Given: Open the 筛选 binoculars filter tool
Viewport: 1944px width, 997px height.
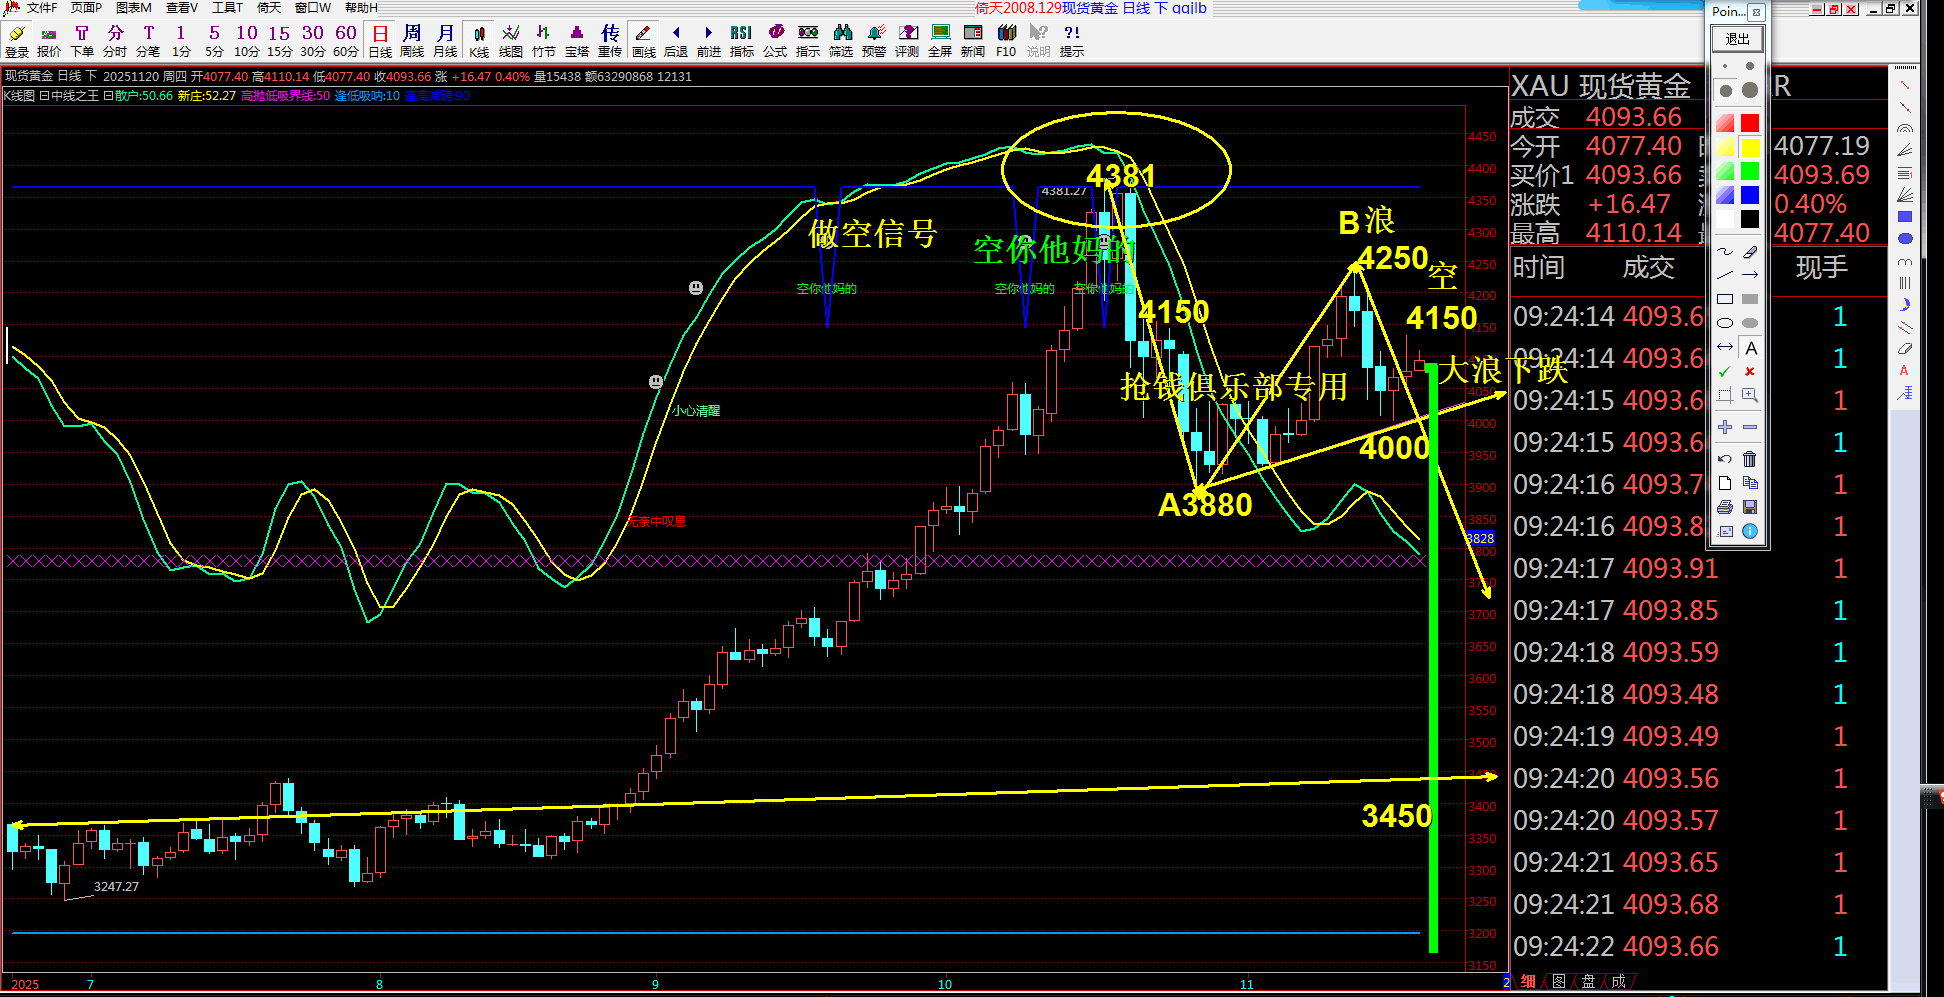Looking at the screenshot, I should tap(841, 40).
